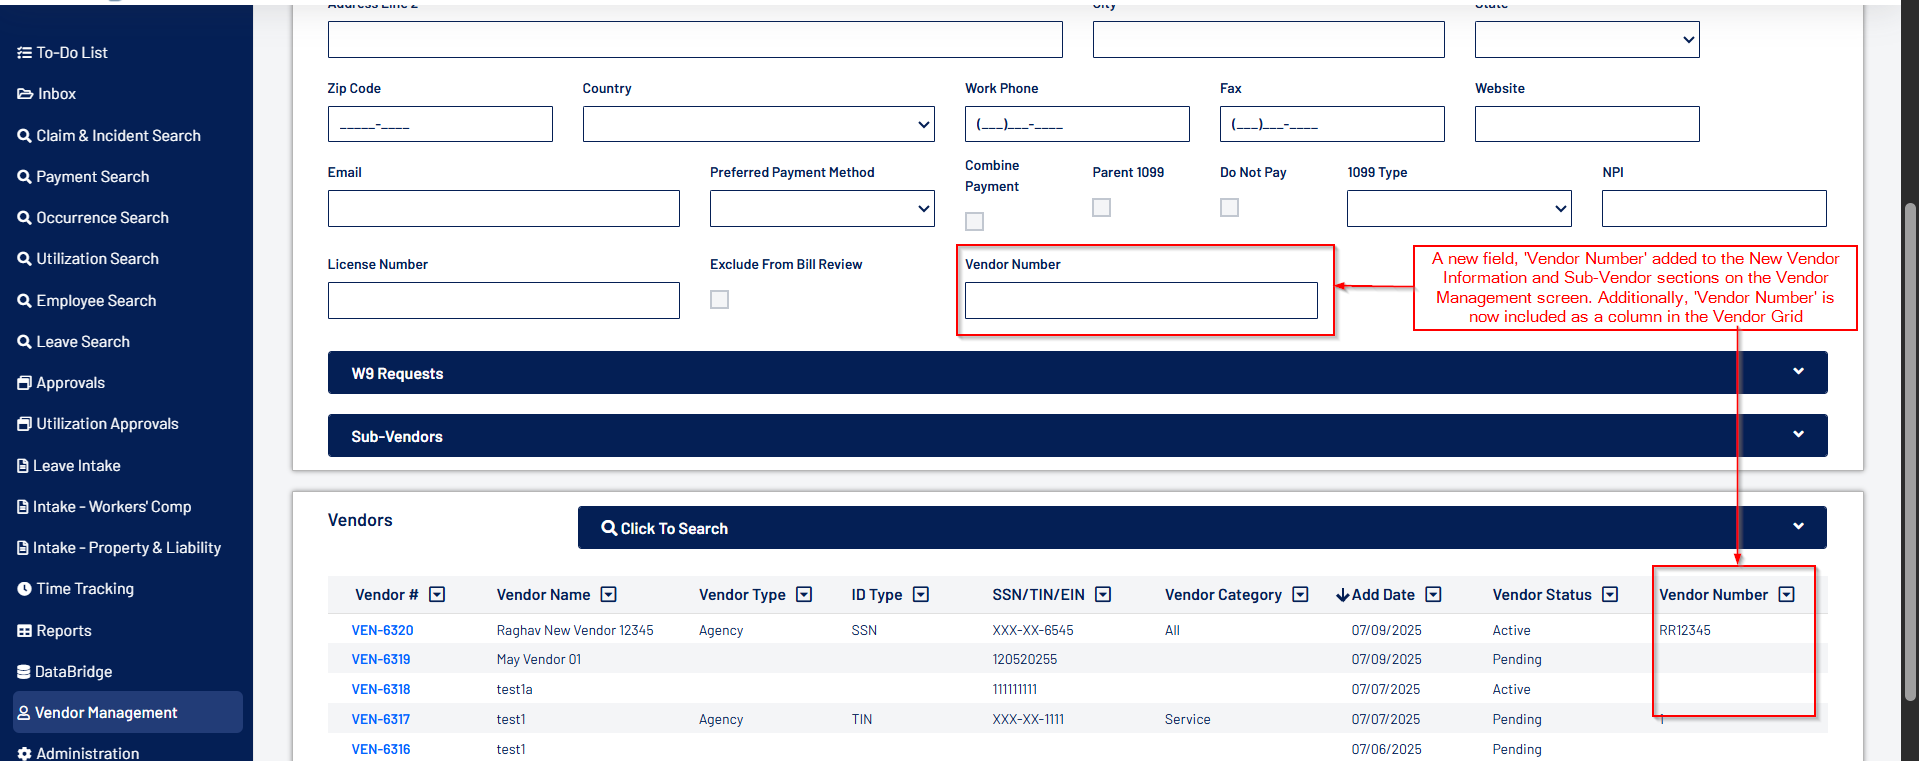This screenshot has height=761, width=1919.
Task: Enable the Parent 1099 checkbox
Action: (x=1101, y=207)
